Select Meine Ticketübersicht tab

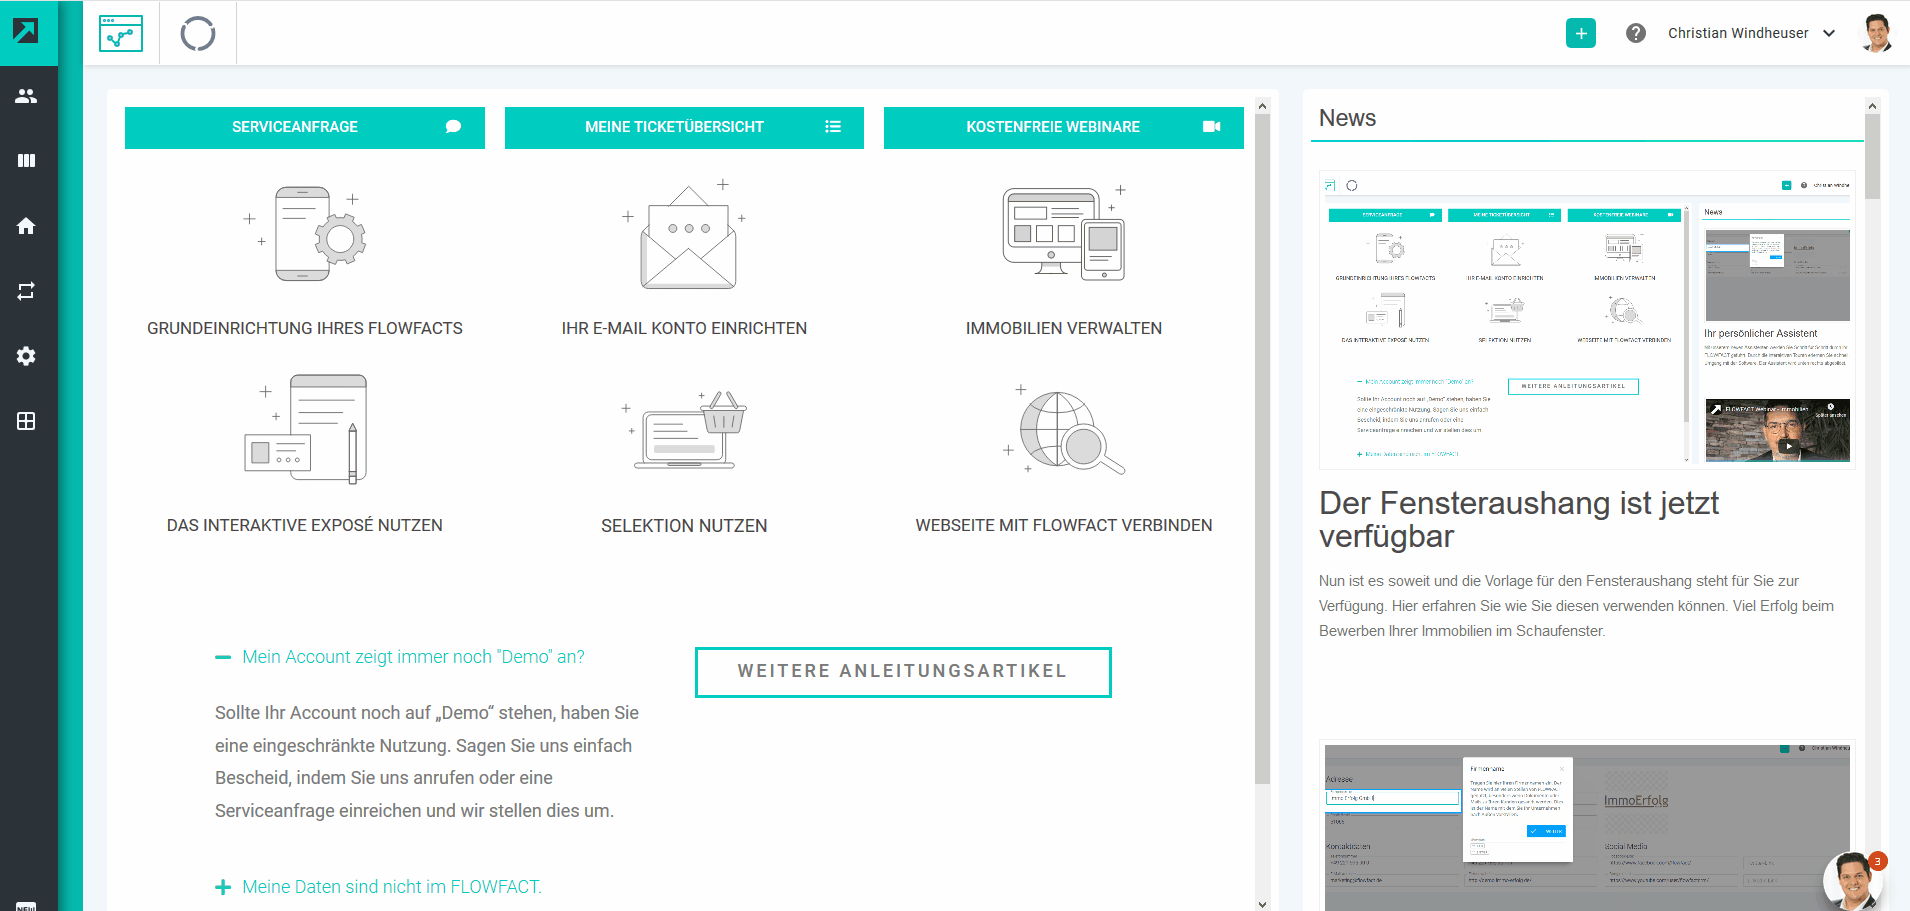pyautogui.click(x=684, y=127)
